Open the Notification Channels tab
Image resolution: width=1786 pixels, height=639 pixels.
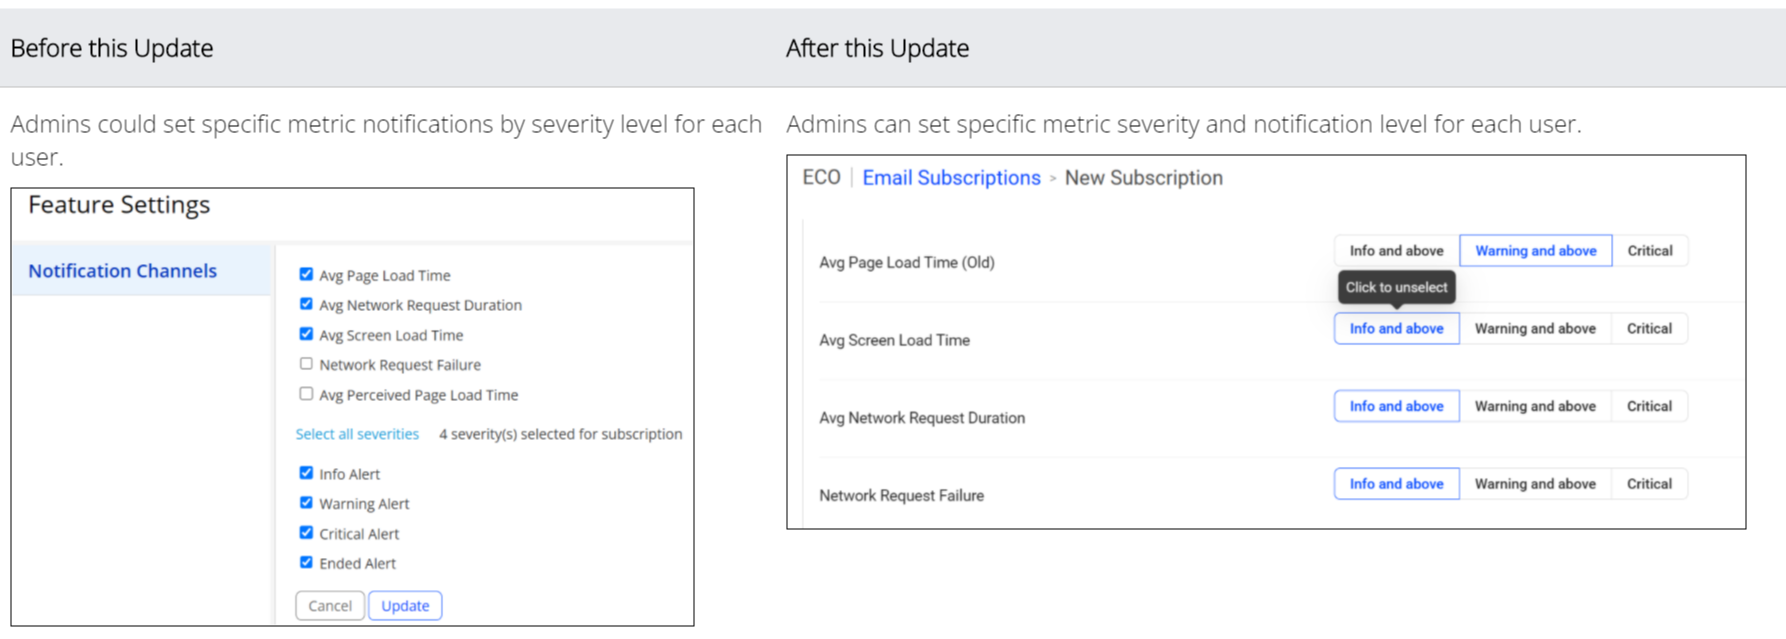point(122,271)
